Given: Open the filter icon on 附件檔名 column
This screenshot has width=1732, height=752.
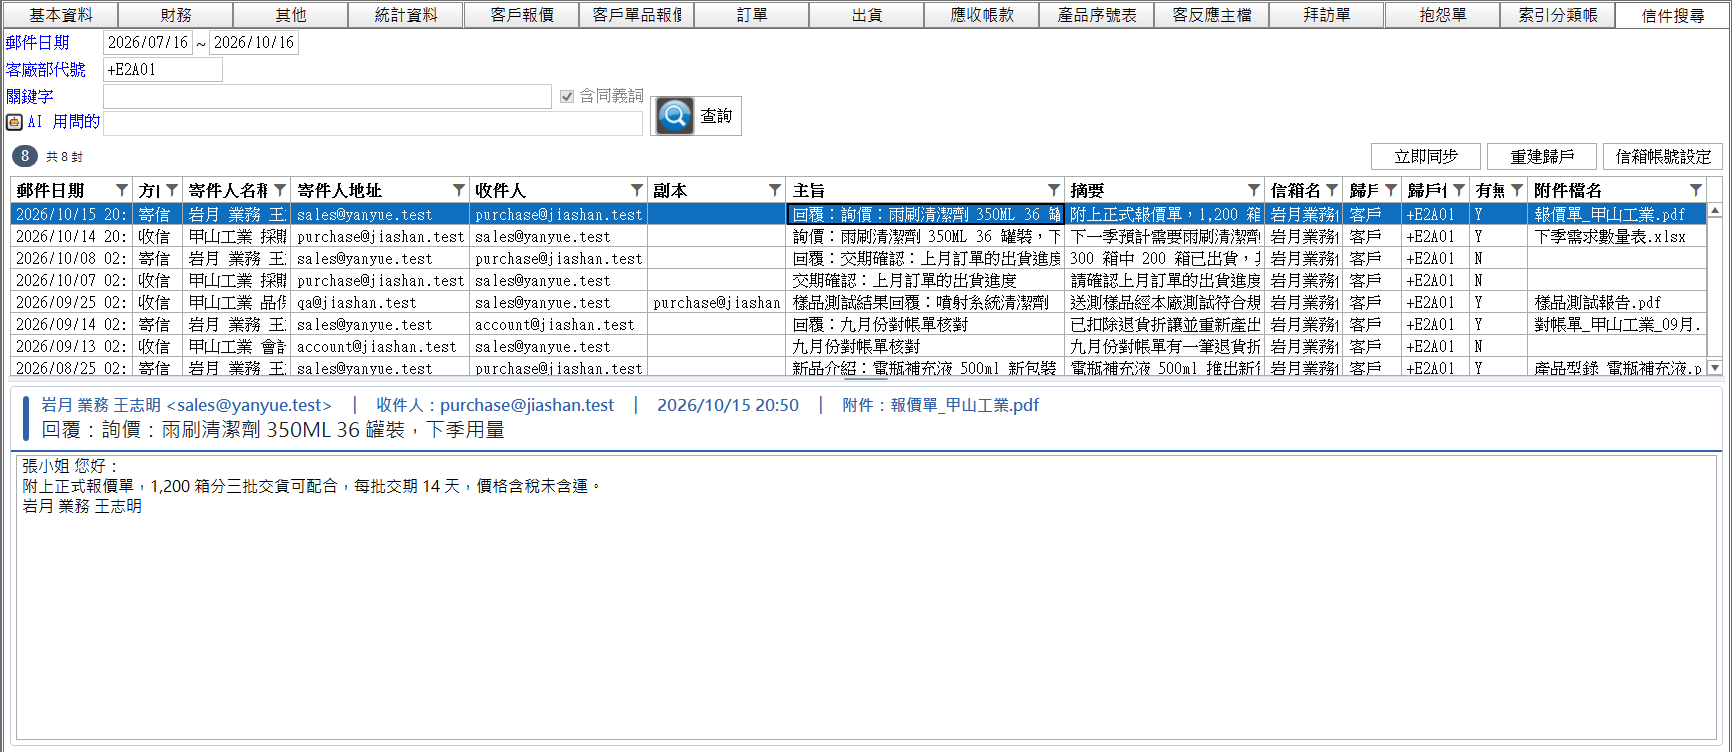Looking at the screenshot, I should pos(1696,190).
